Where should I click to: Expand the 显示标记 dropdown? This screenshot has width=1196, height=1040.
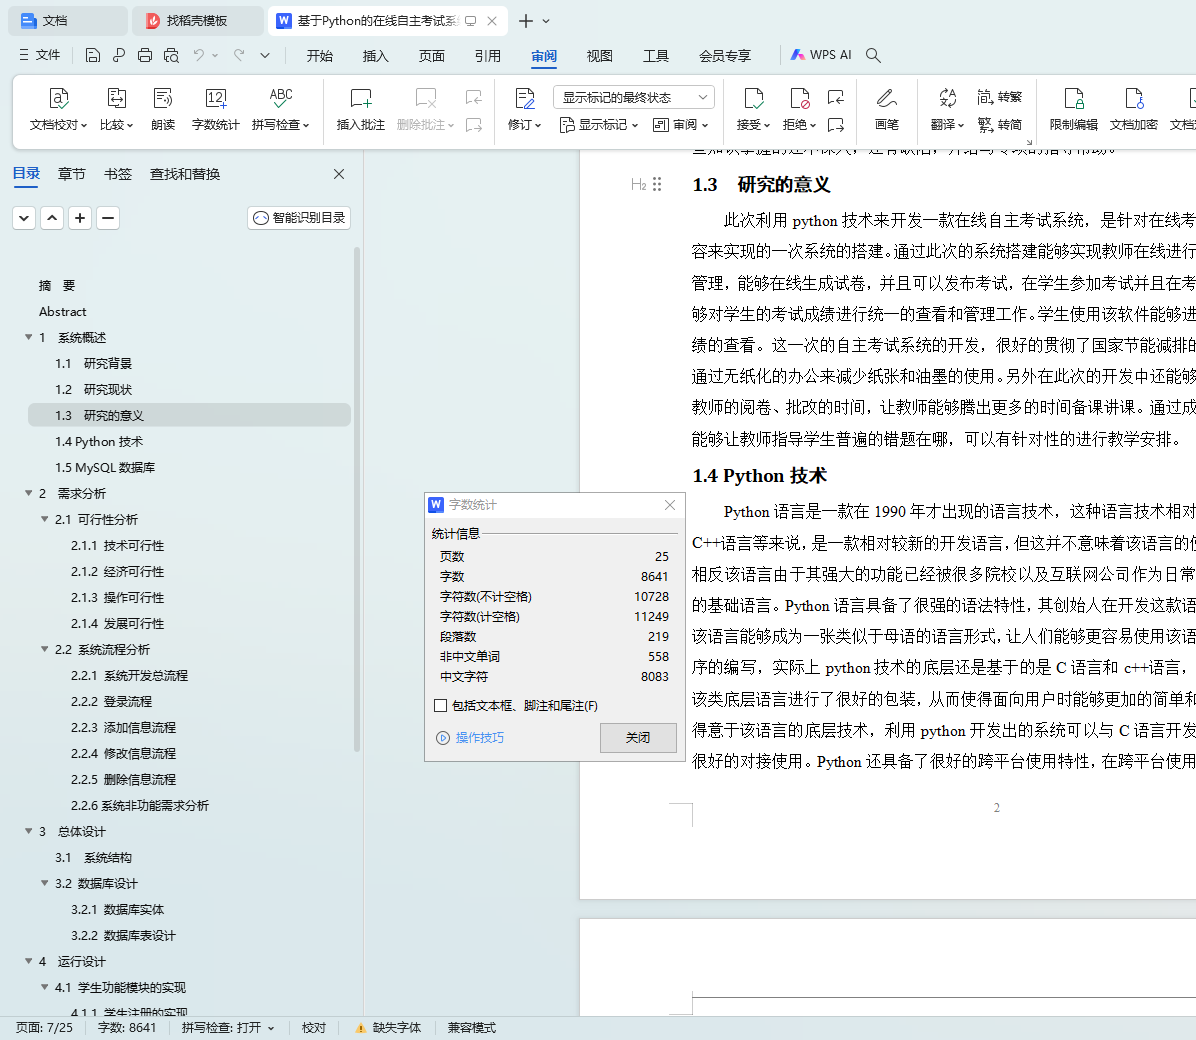click(599, 124)
